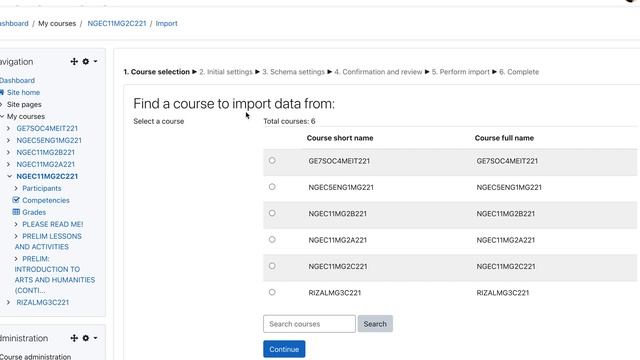This screenshot has width=640, height=360.
Task: Click the Total courses: 6 text
Action: (x=289, y=121)
